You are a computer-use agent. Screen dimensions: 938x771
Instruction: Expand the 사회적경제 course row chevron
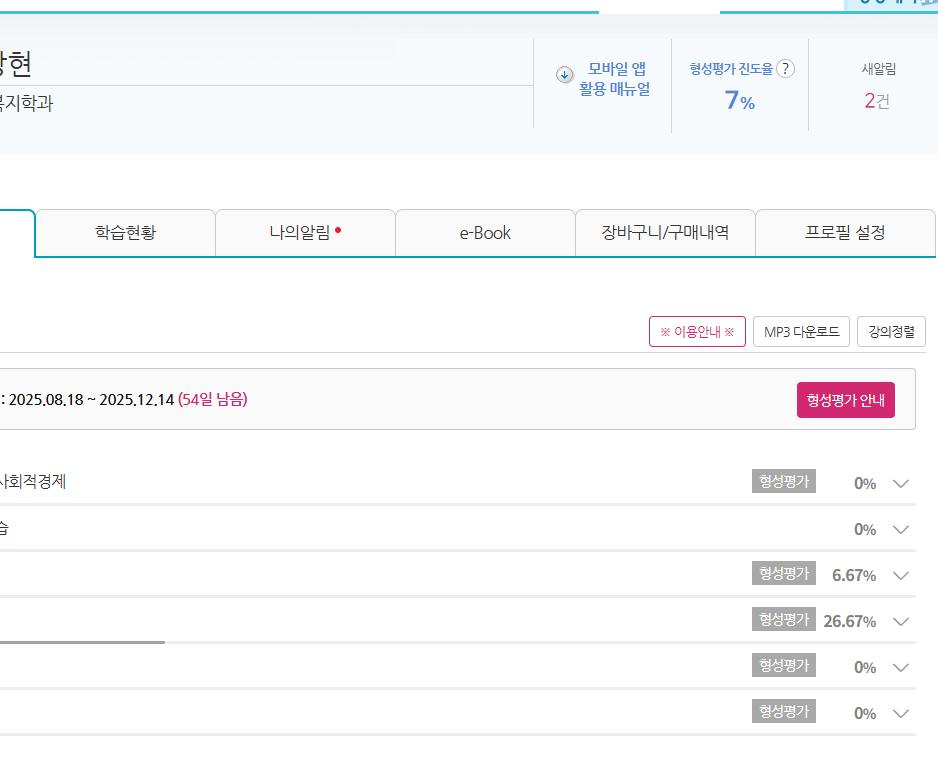point(900,484)
